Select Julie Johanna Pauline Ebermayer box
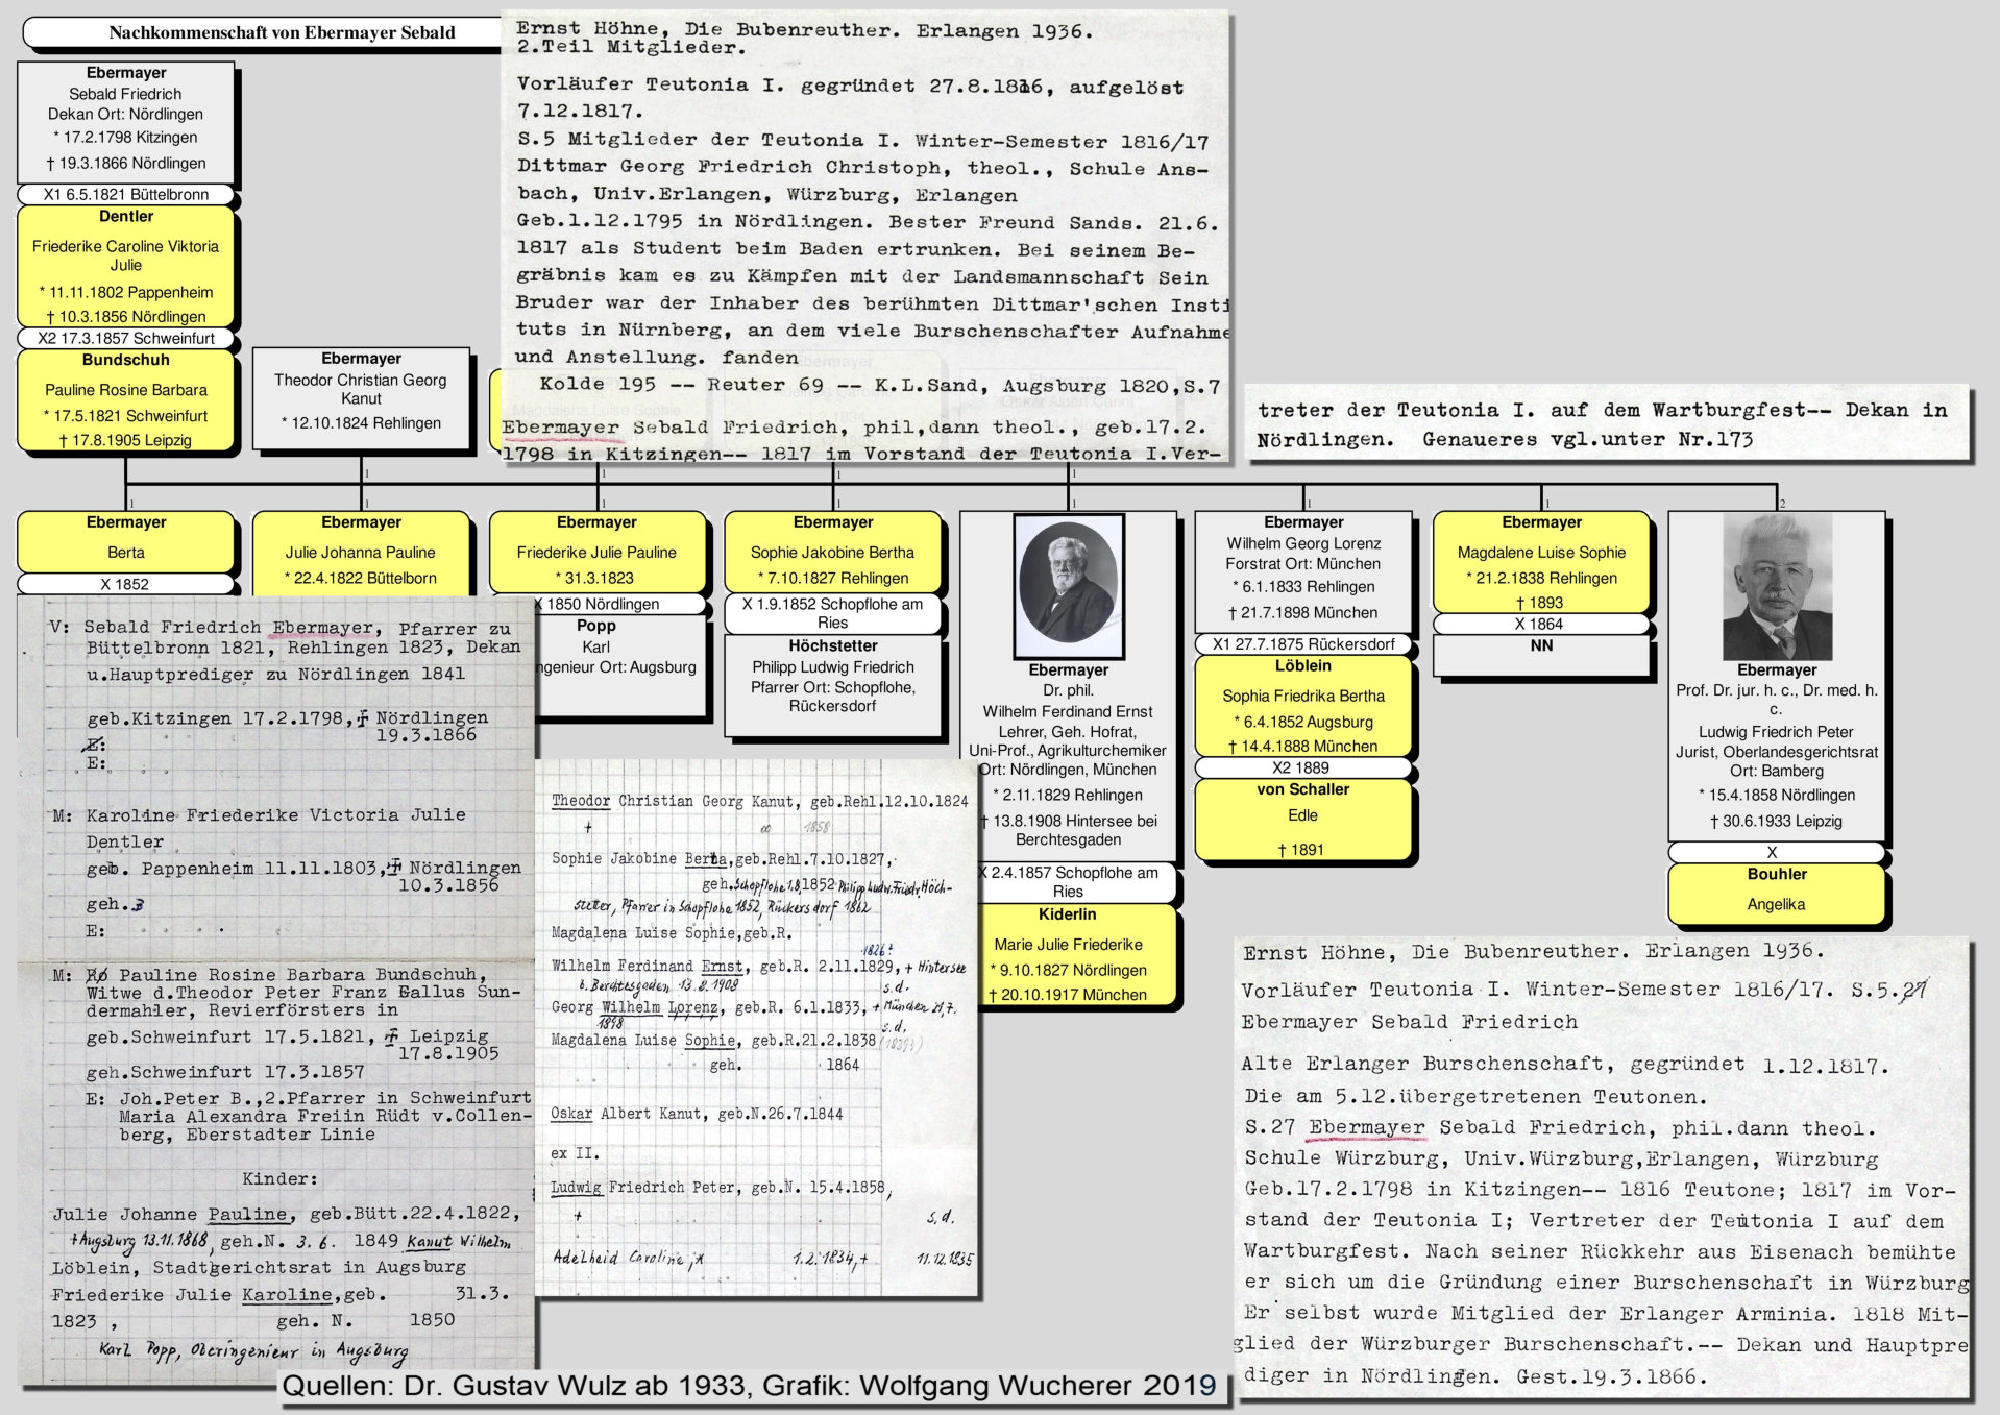This screenshot has height=1415, width=2000. [361, 552]
